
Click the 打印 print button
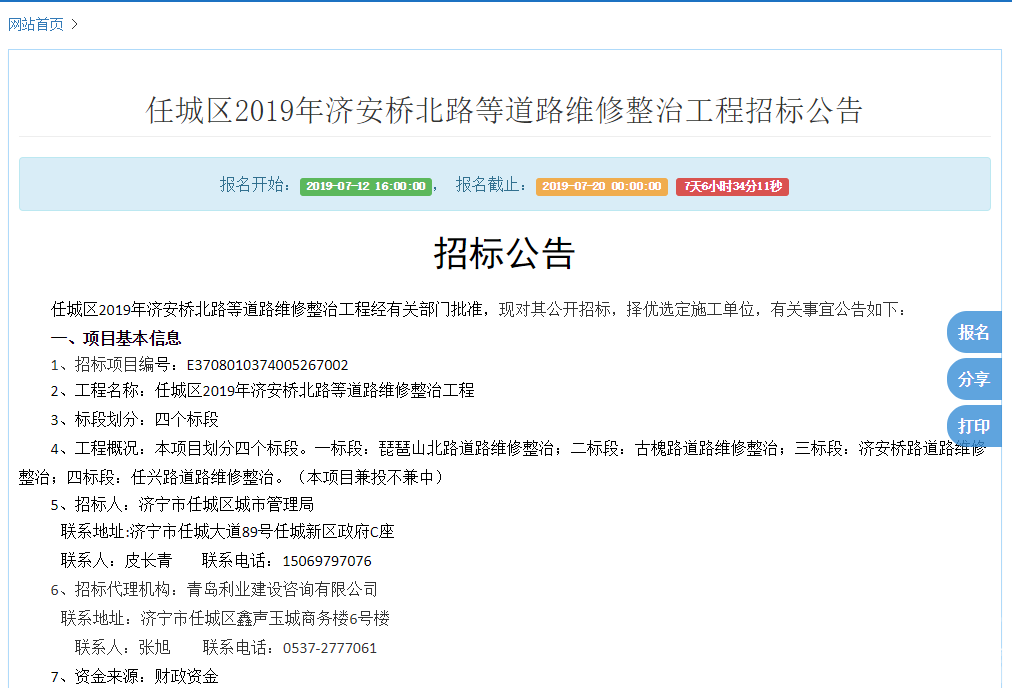click(974, 426)
